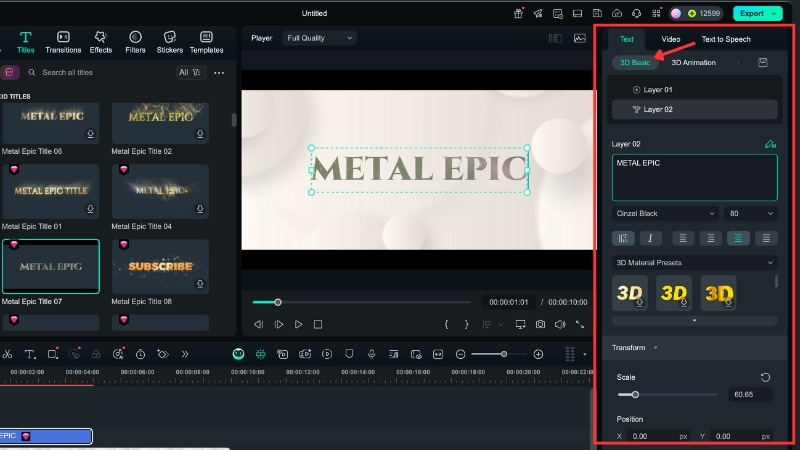Adjust the timeline zoom slider
This screenshot has width=800, height=450.
tap(504, 354)
